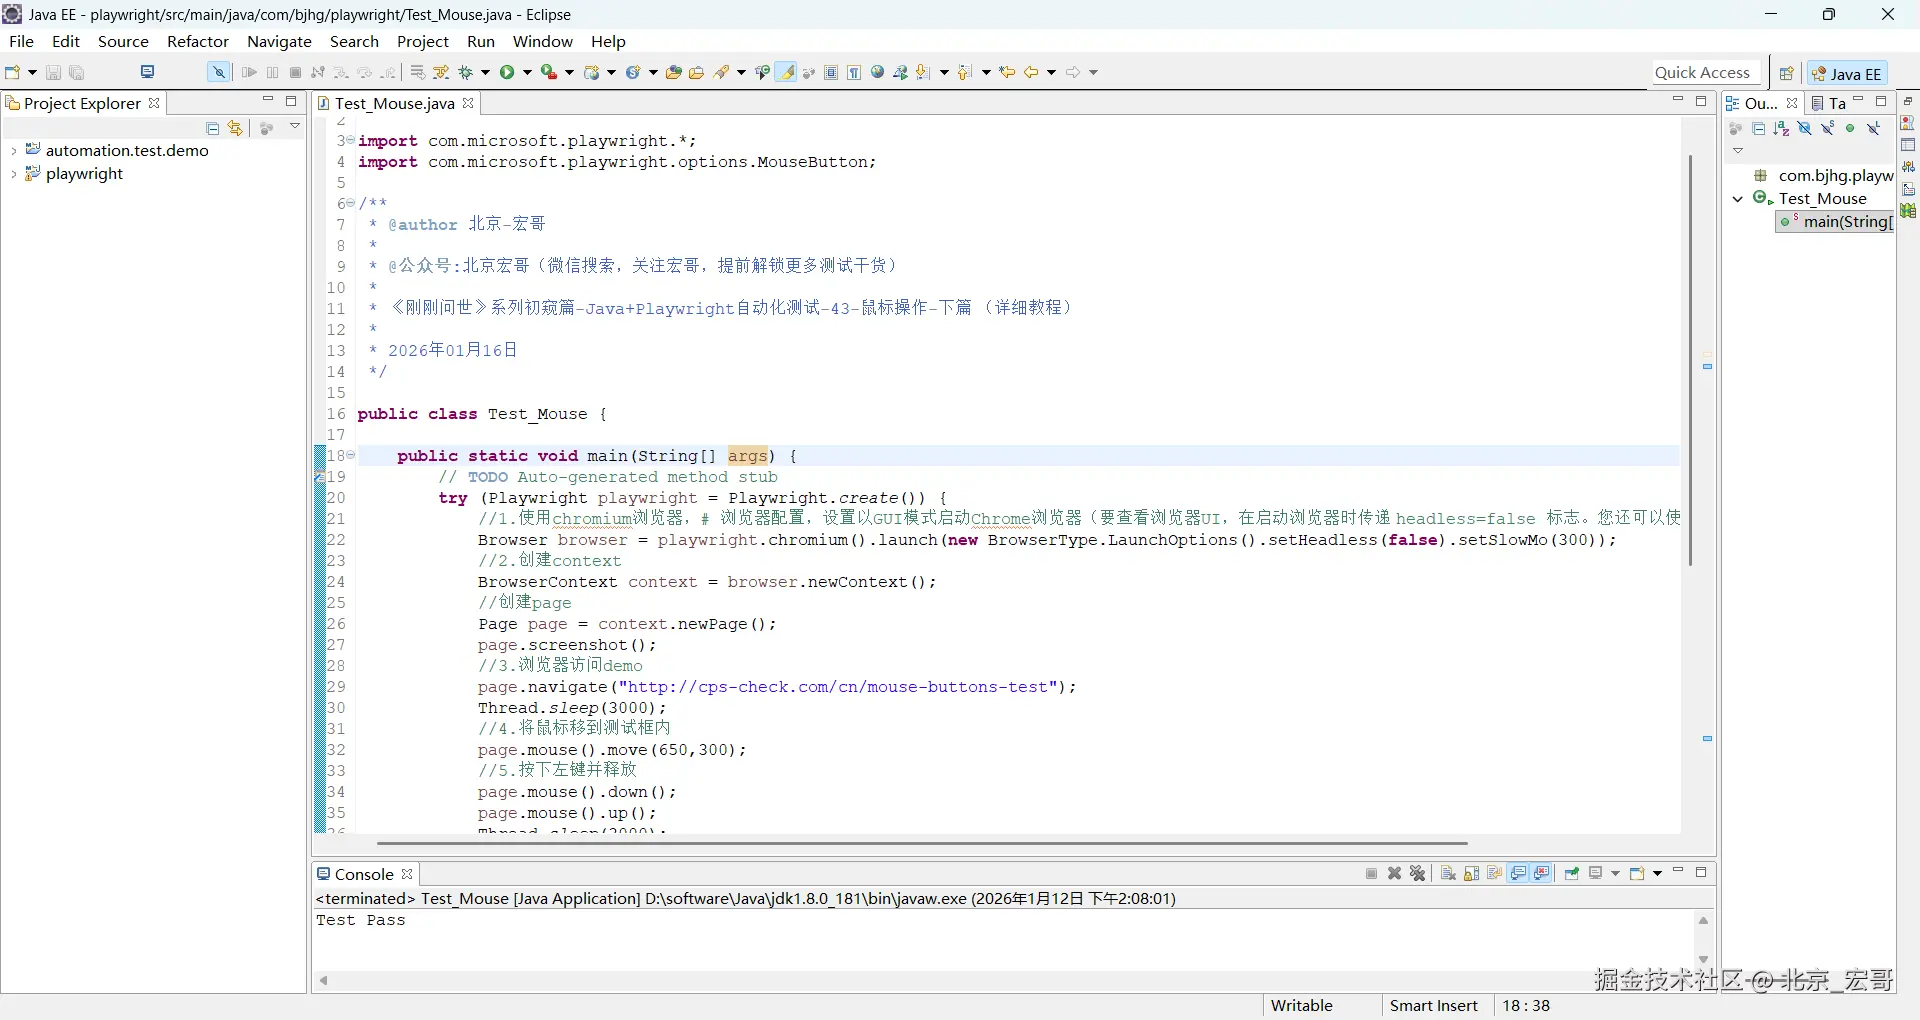1920x1020 pixels.
Task: Click Remove All Terminated Launches icon
Action: pos(1418,873)
